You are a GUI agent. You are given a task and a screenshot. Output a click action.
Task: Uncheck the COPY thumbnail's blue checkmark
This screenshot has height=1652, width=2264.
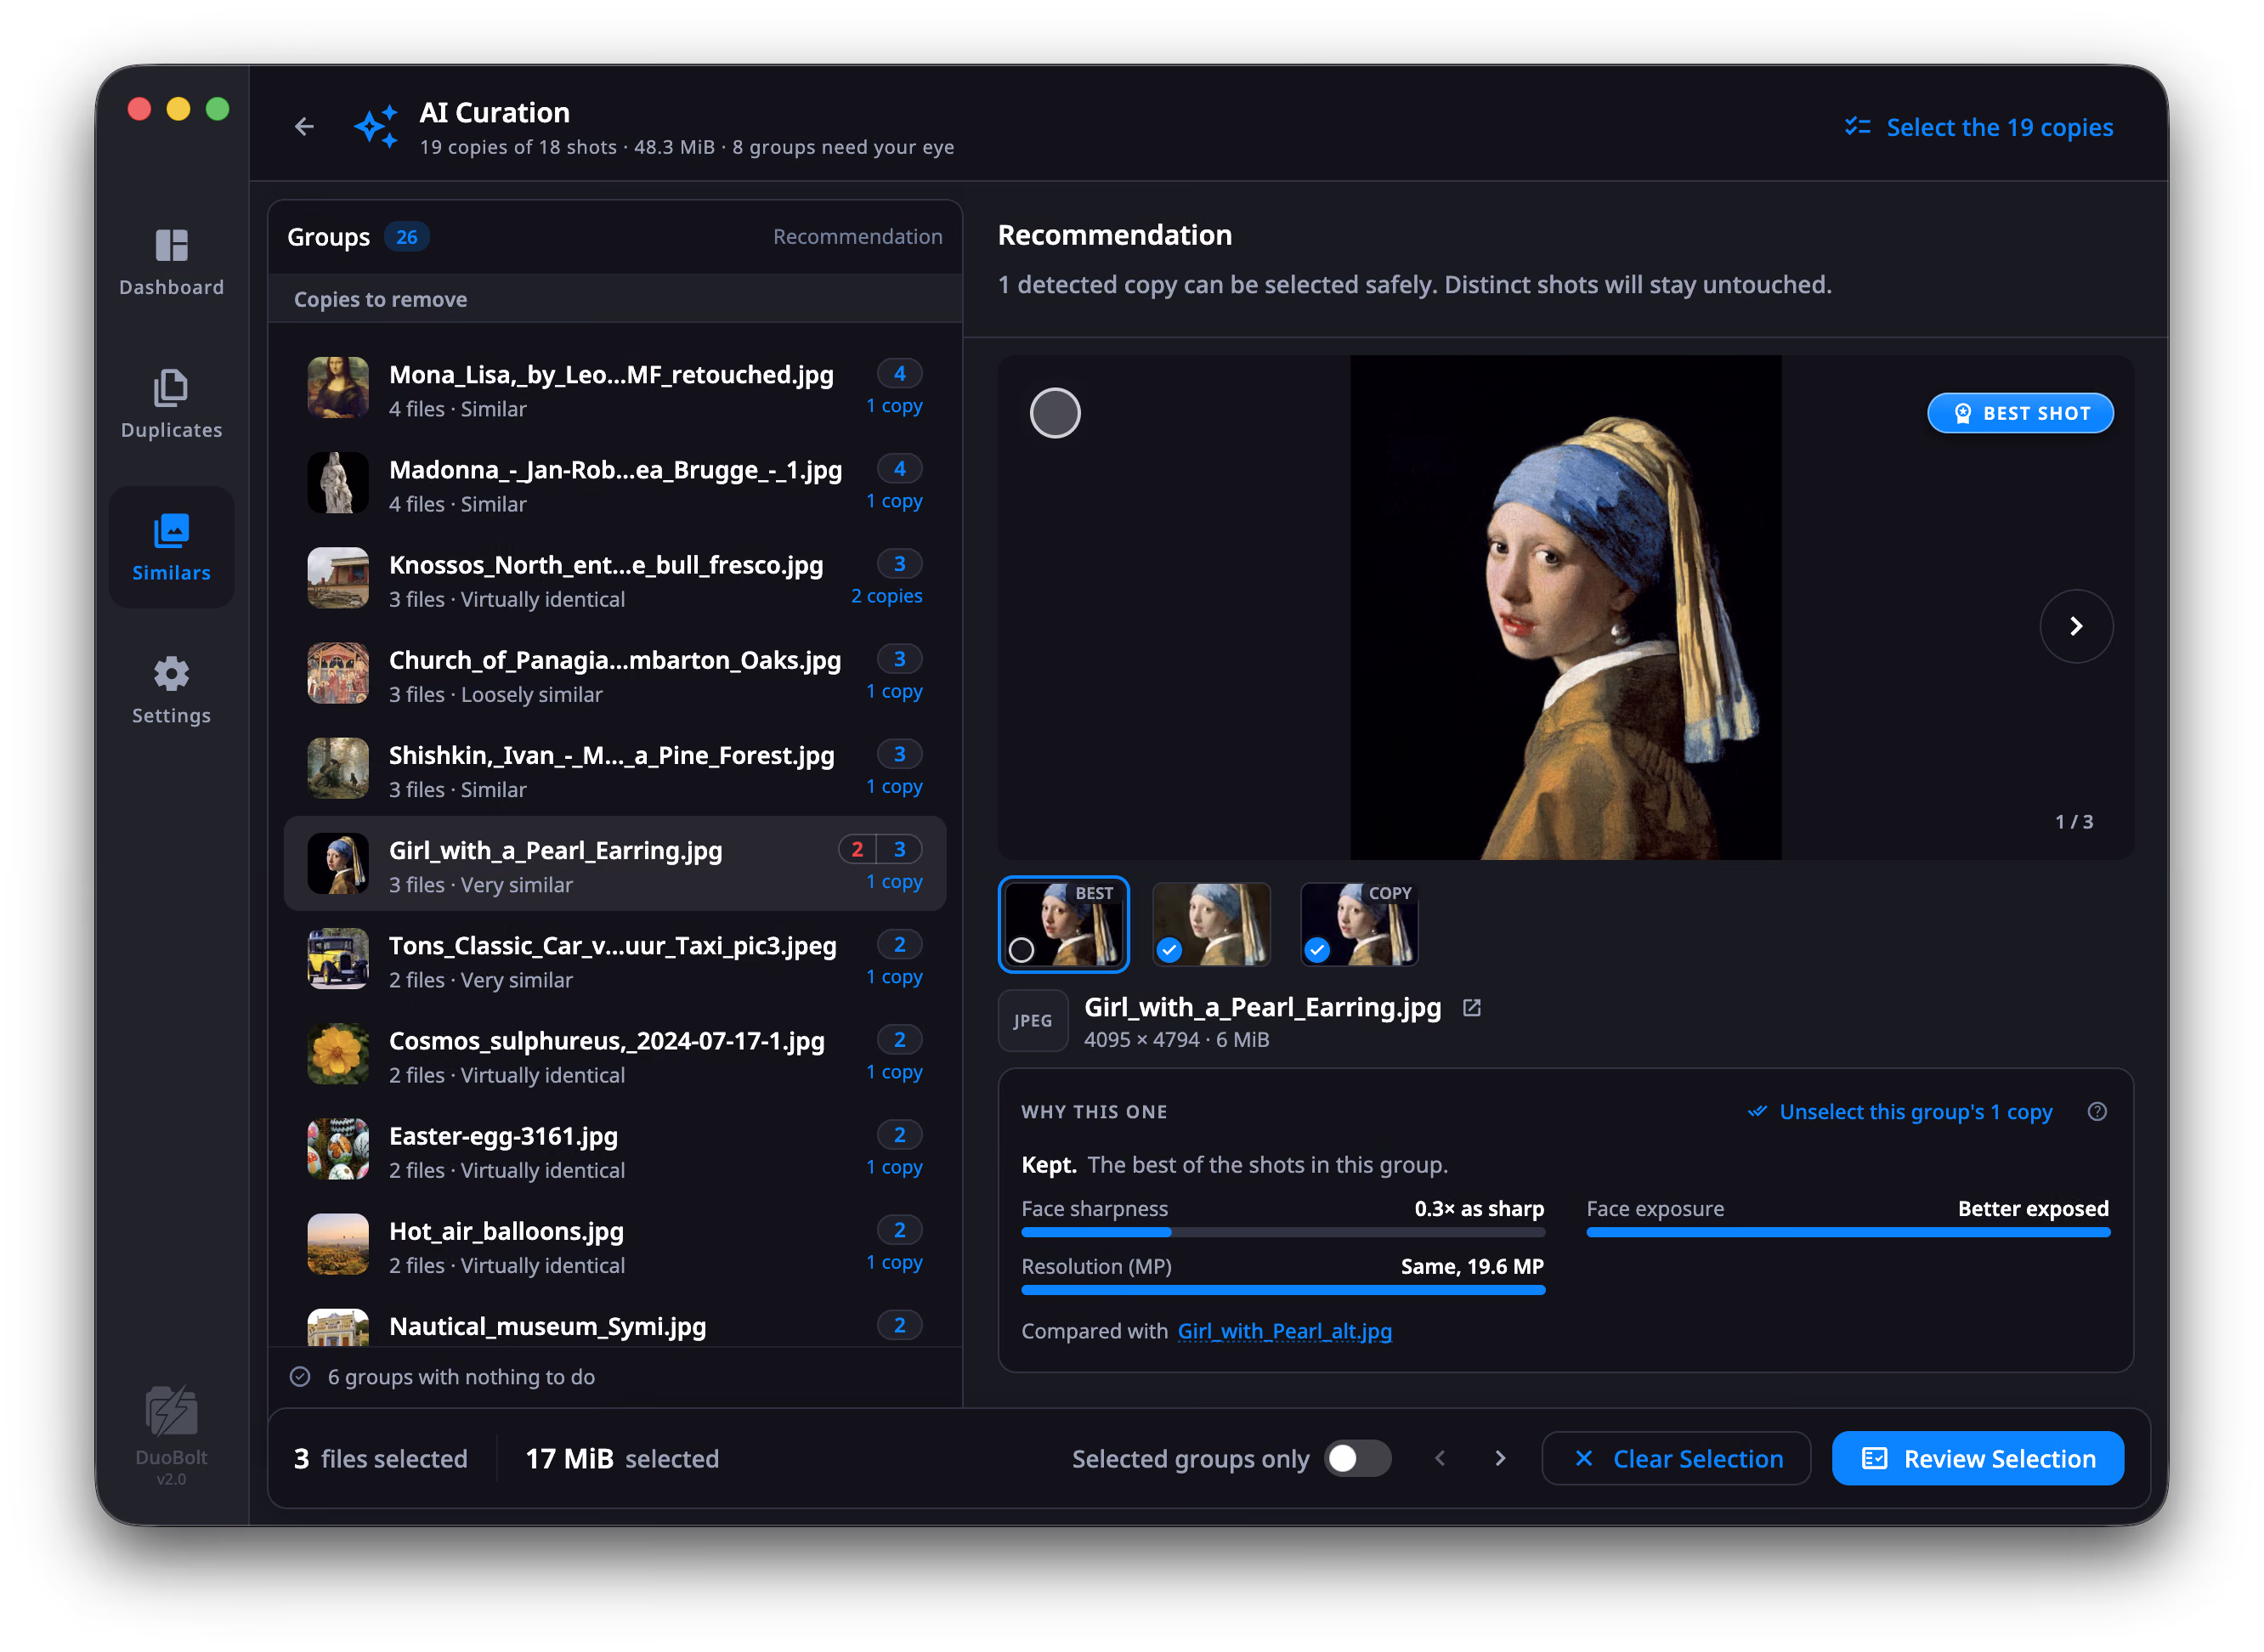pos(1317,950)
